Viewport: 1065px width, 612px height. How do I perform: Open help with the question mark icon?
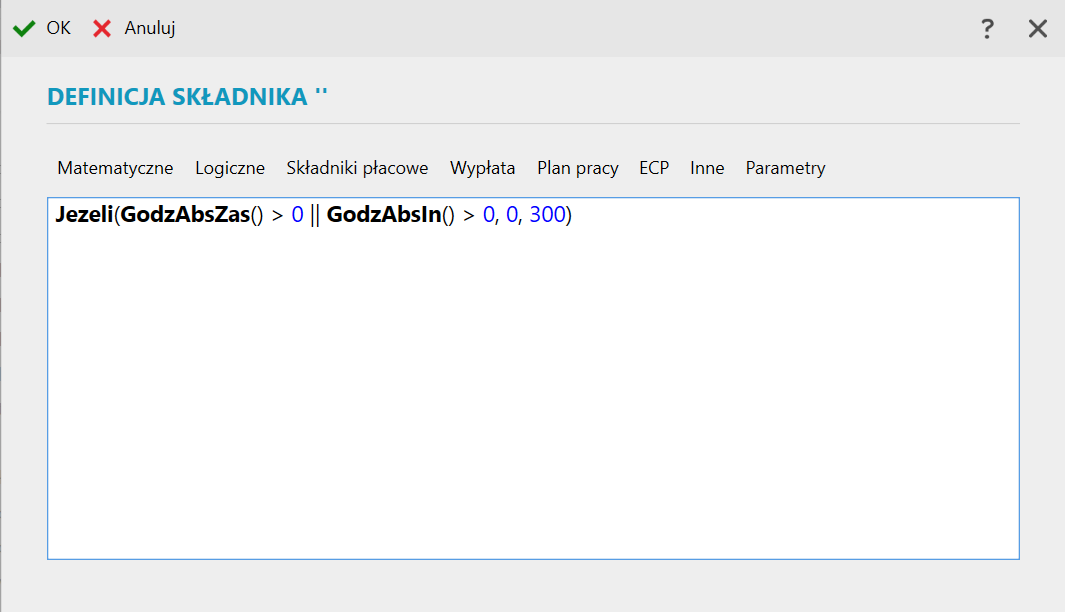987,29
